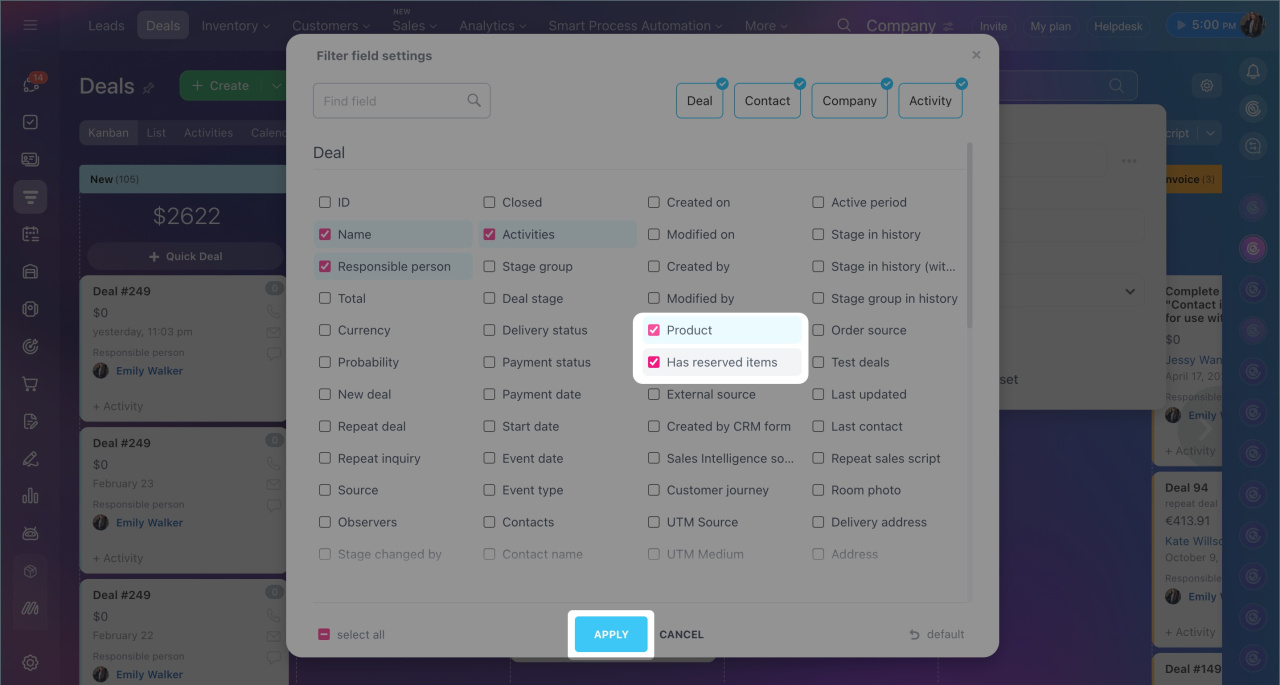The width and height of the screenshot is (1280, 685).
Task: Disable the Has reserved items checkbox
Action: tap(654, 362)
